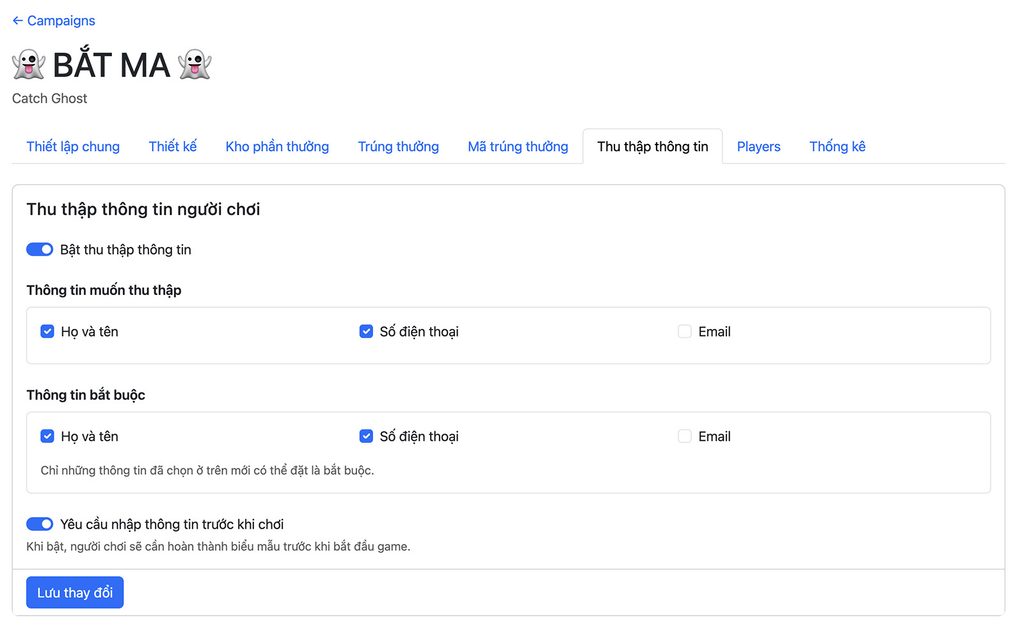Click the BẮT MA campaign title
The height and width of the screenshot is (638, 1024).
[112, 65]
